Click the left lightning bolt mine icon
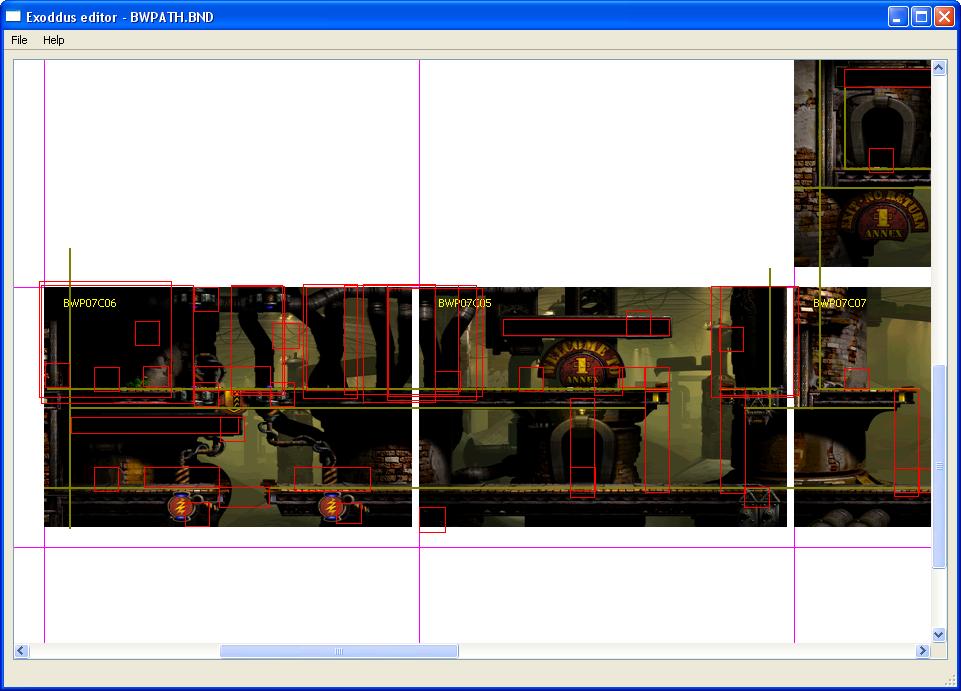Viewport: 961px width, 691px height. [181, 507]
